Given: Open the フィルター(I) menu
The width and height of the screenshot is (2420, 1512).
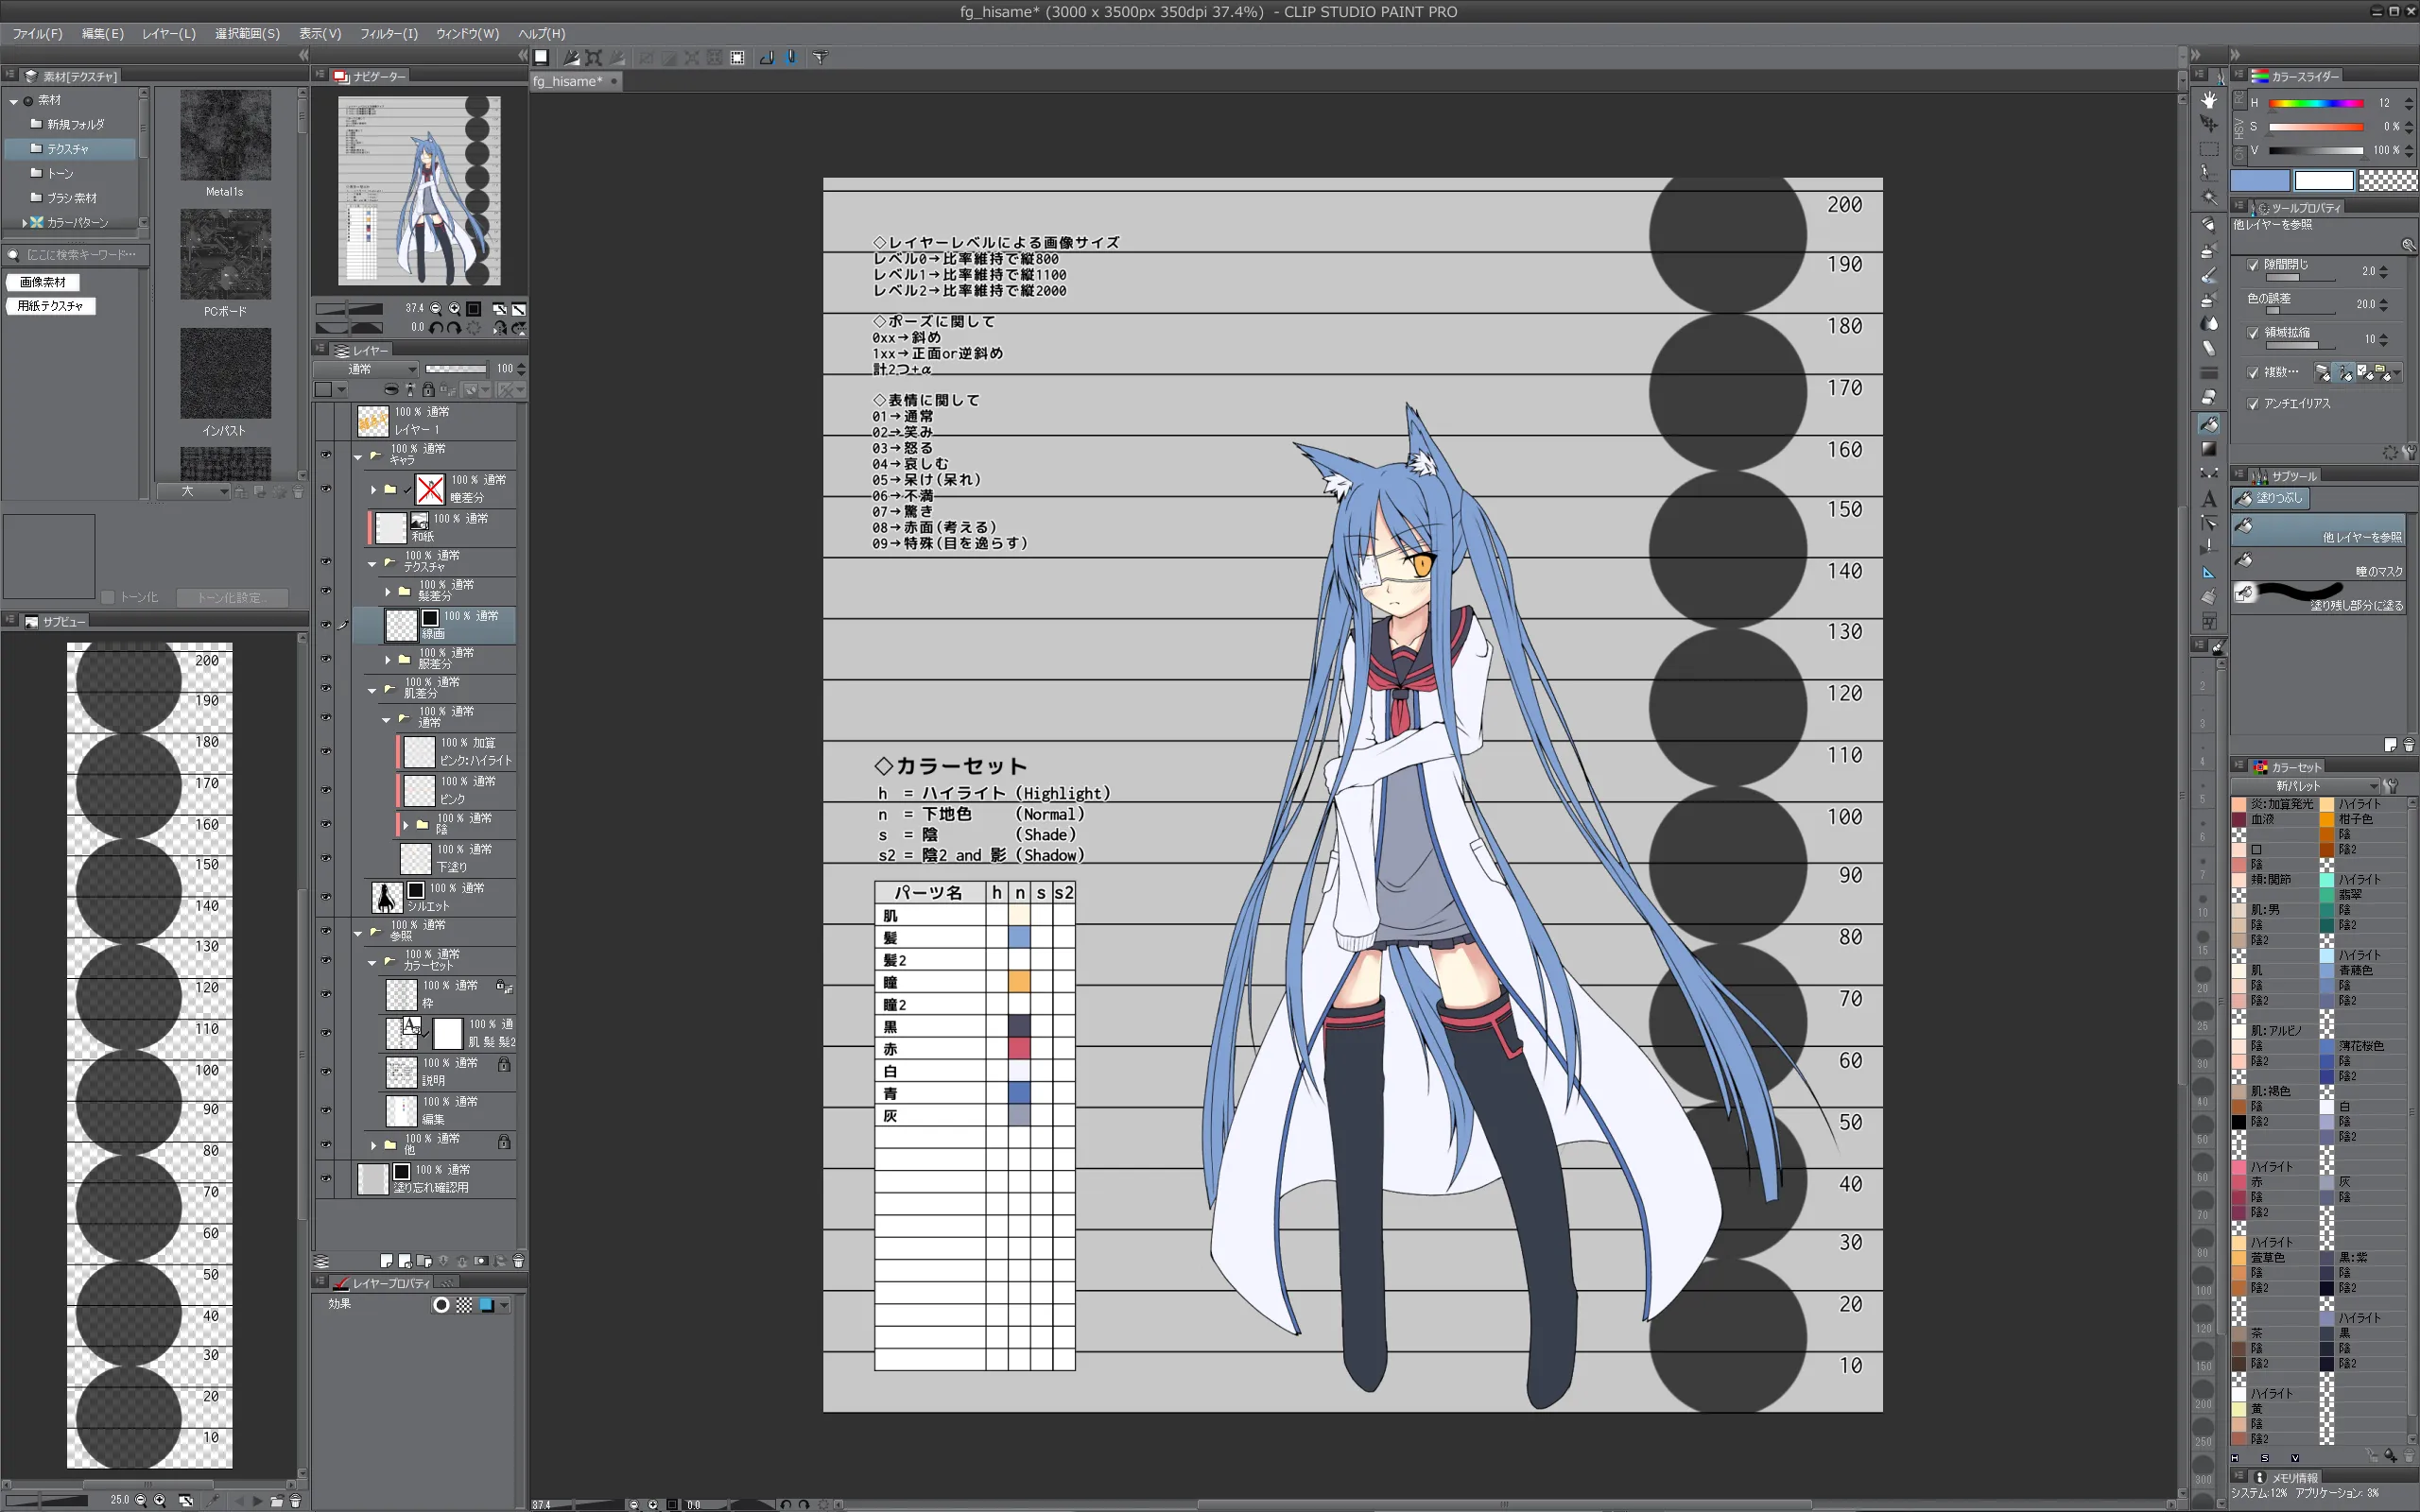Looking at the screenshot, I should tap(388, 34).
